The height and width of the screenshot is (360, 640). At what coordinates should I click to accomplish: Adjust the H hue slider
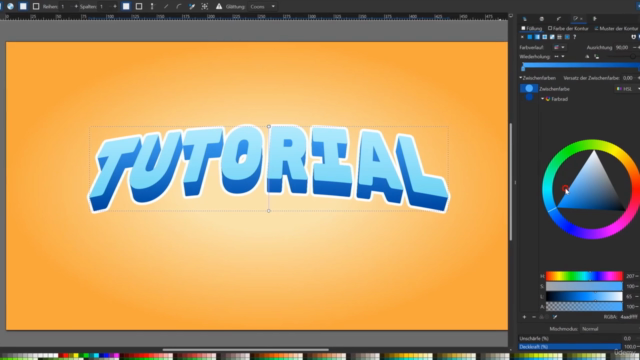pos(584,276)
